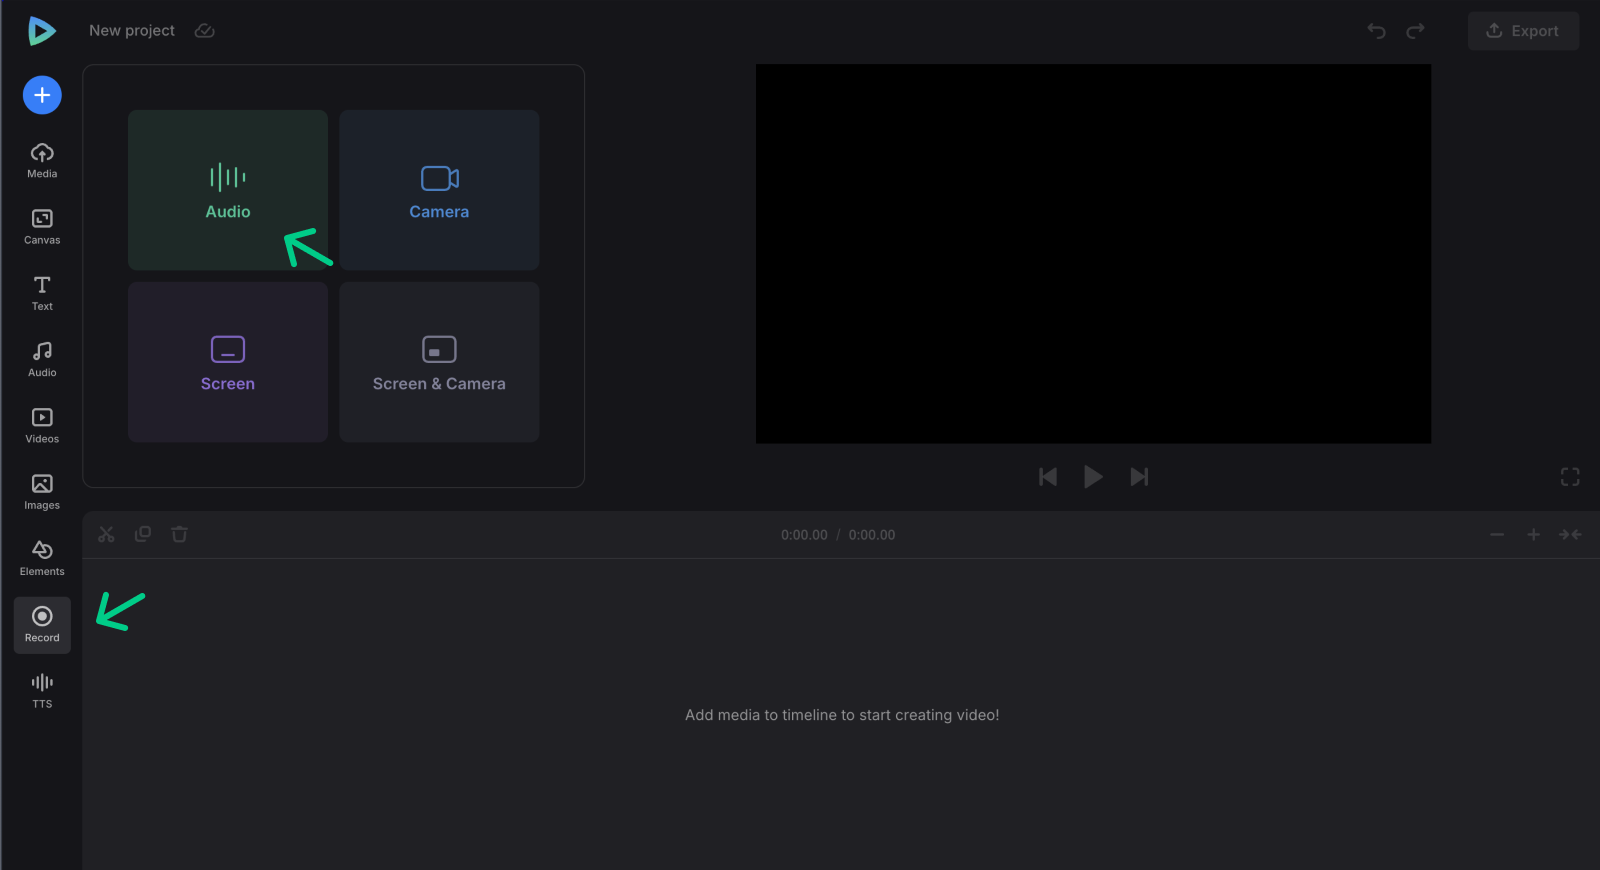
Task: Open the Text sidebar panel
Action: 42,293
